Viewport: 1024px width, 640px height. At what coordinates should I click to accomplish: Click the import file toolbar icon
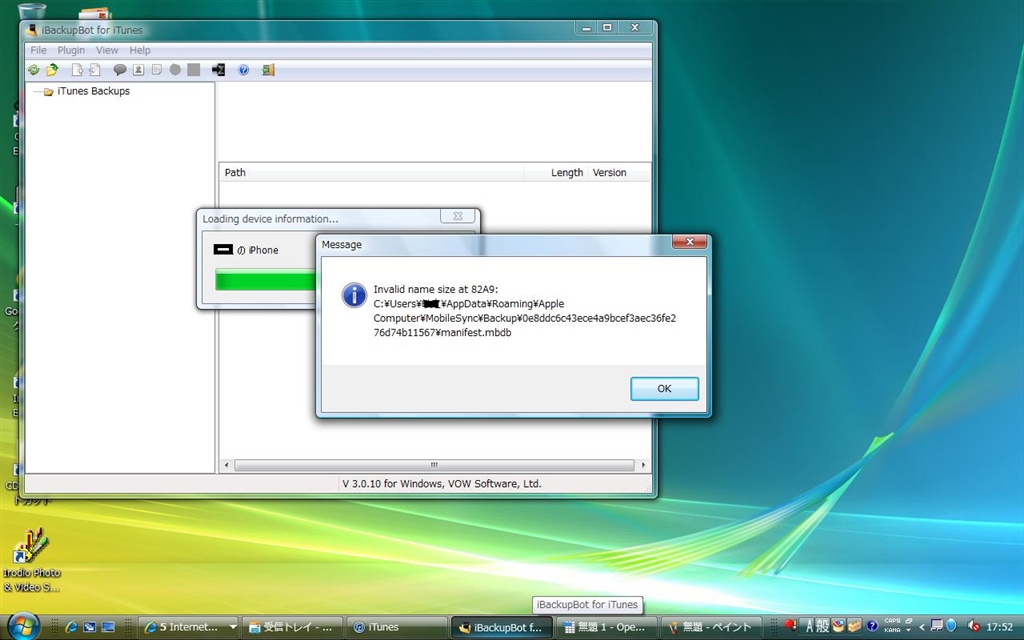click(95, 70)
